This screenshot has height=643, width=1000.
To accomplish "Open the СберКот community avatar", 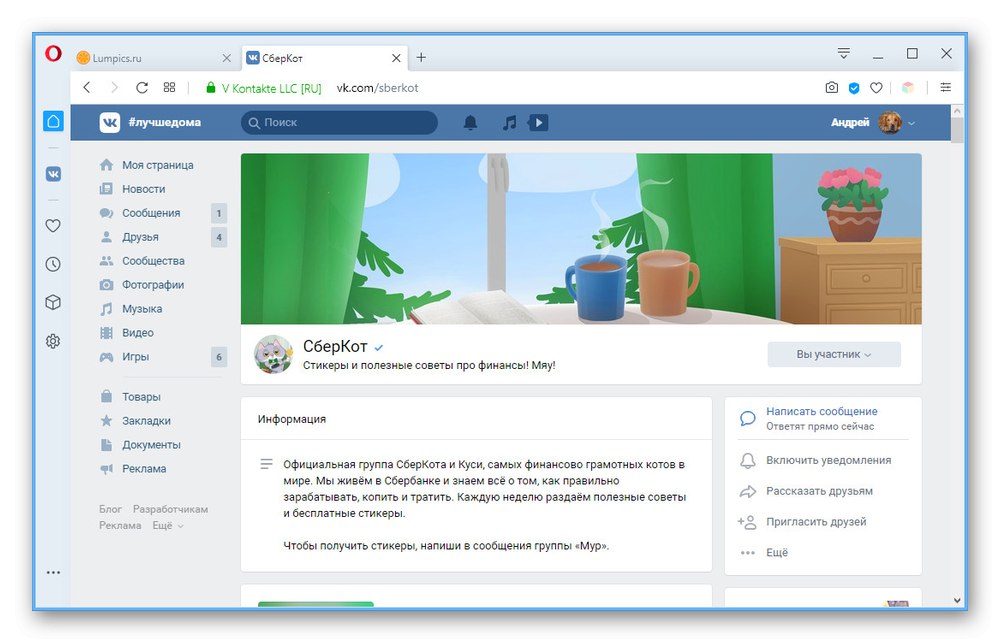I will pyautogui.click(x=274, y=354).
